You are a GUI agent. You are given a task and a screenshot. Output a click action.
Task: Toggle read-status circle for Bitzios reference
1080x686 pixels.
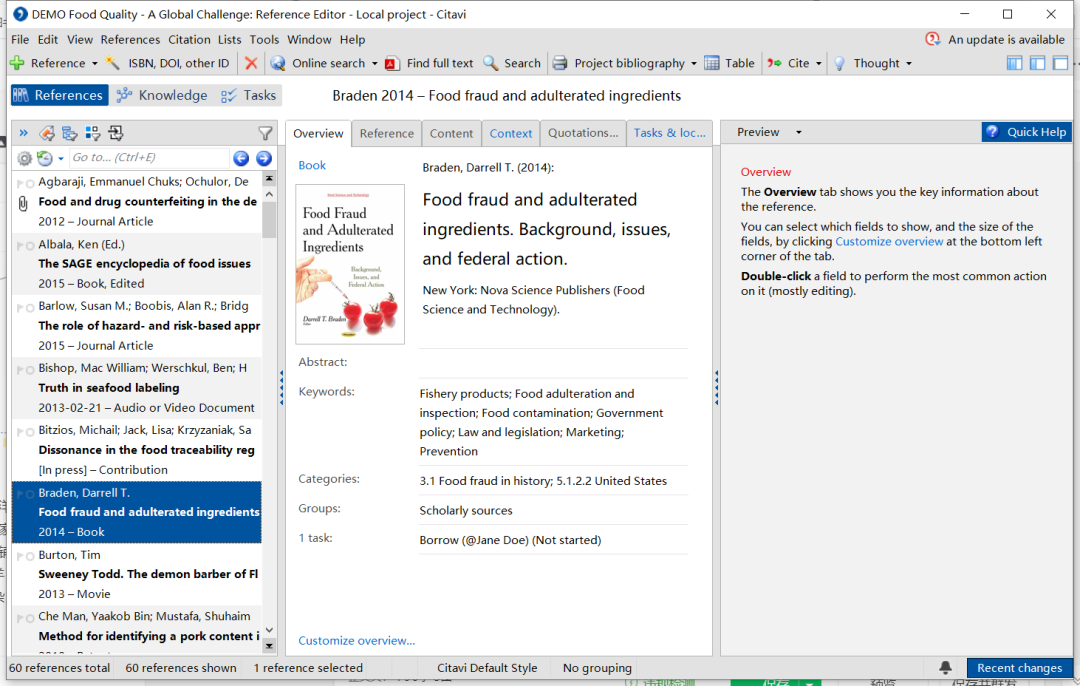[30, 432]
